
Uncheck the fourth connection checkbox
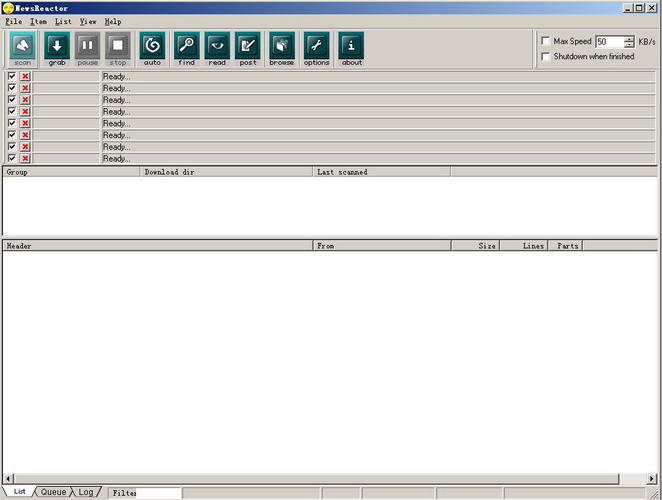(12, 111)
